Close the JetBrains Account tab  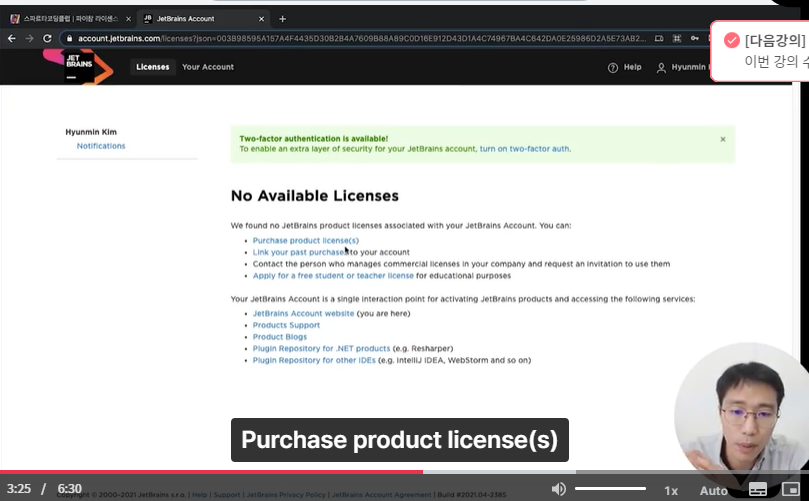(261, 19)
